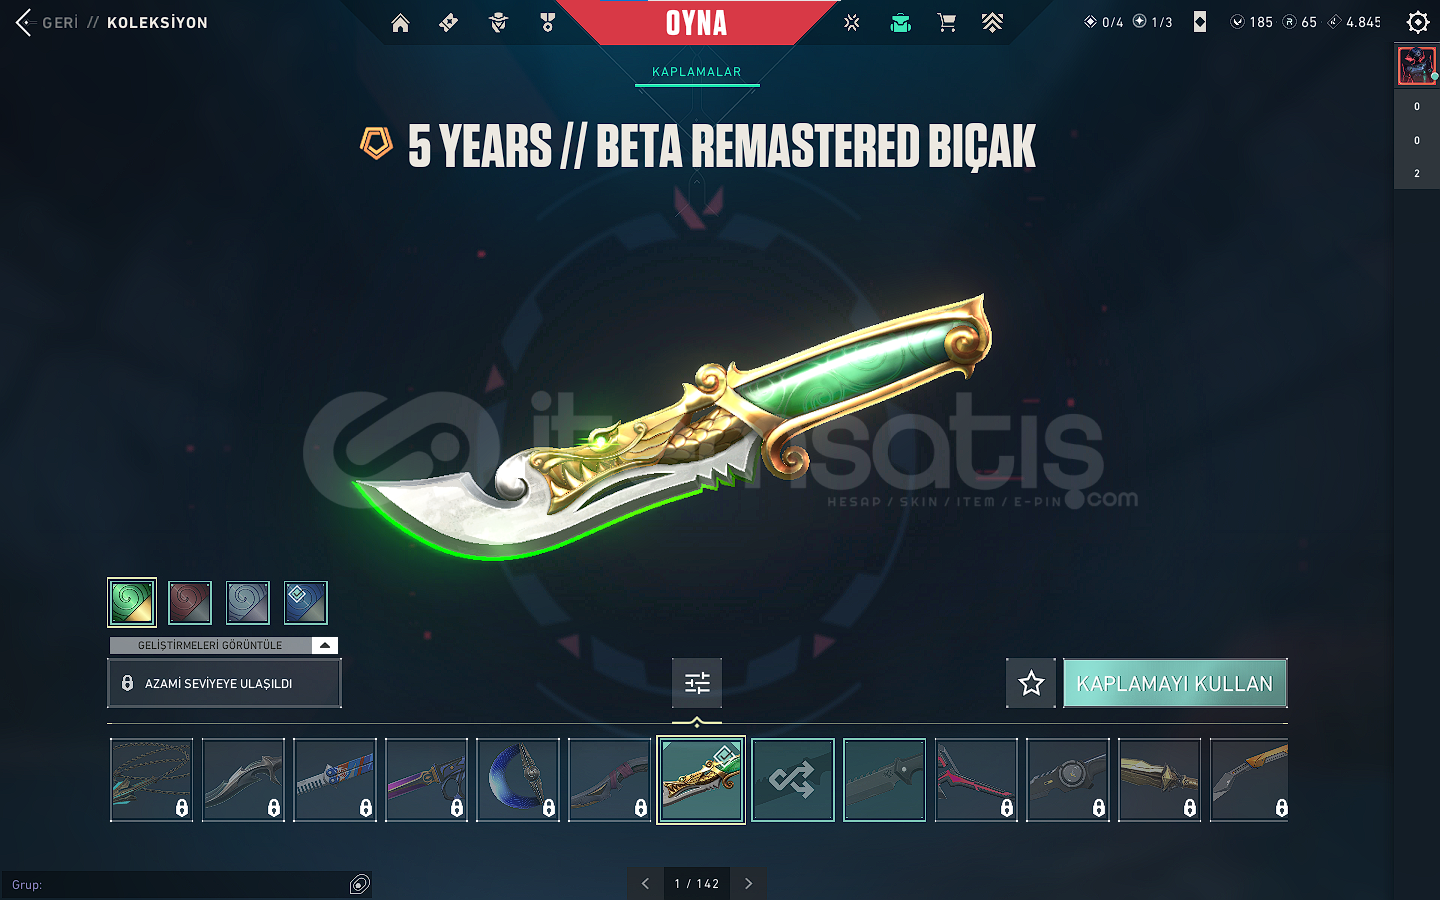
Task: Select the default knife thumbnail
Action: click(885, 780)
